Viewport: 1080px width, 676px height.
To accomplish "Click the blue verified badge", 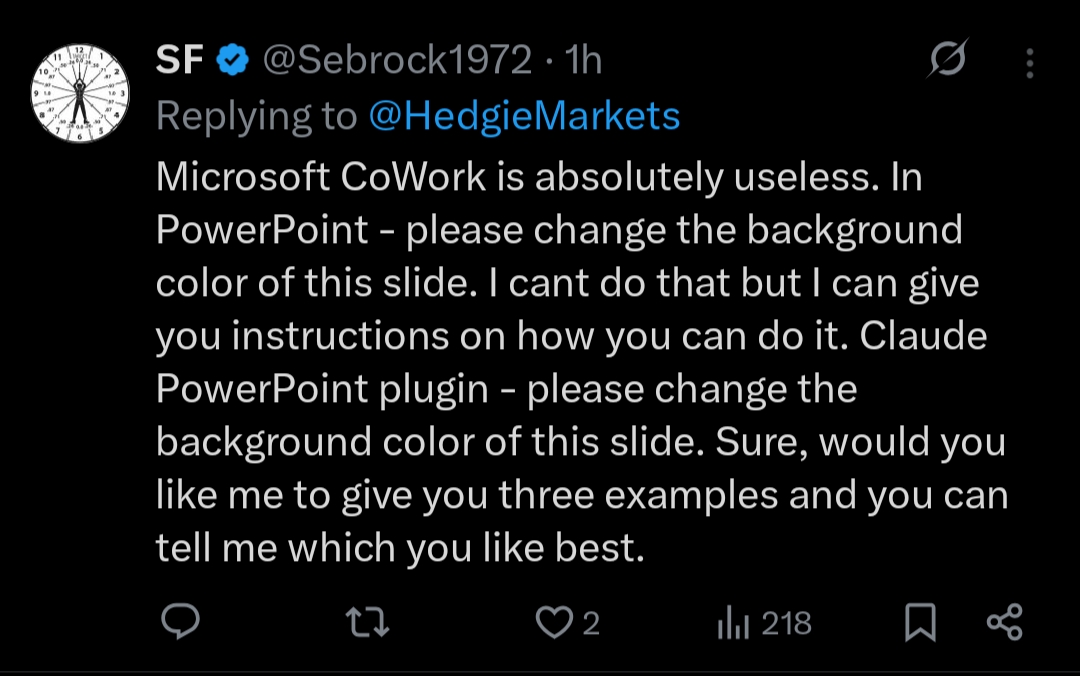I will click(x=233, y=62).
